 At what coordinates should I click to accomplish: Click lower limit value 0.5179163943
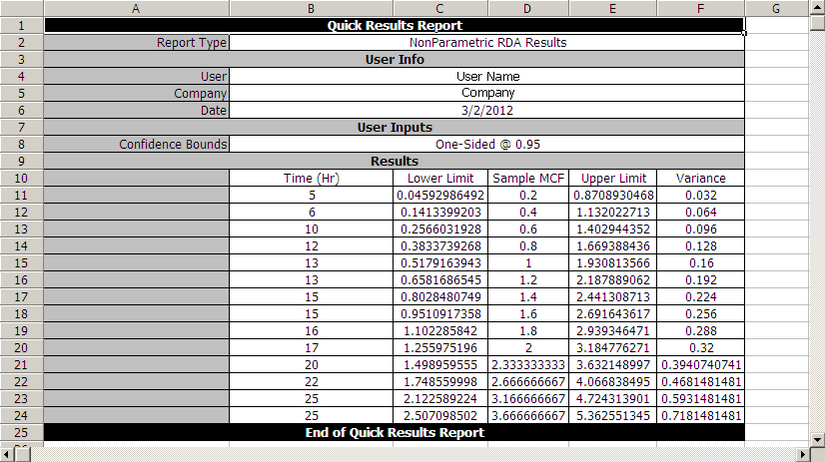coord(440,263)
